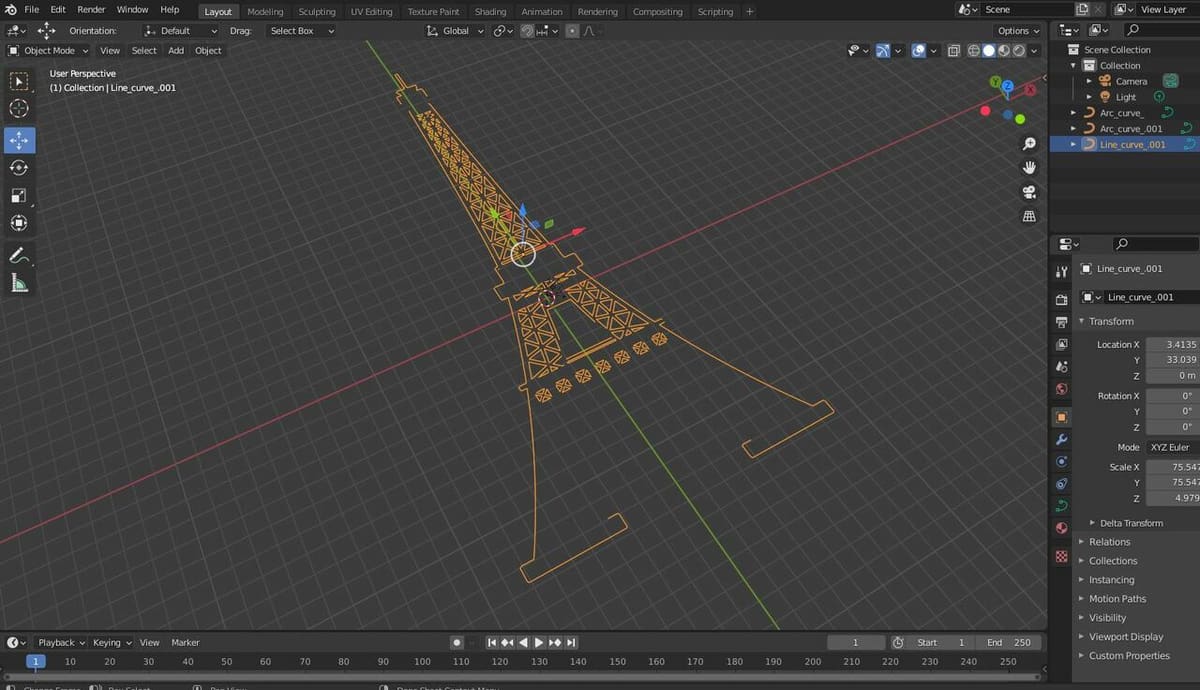Screen dimensions: 1200x690
Task: Select the Annotate tool
Action: click(x=19, y=256)
